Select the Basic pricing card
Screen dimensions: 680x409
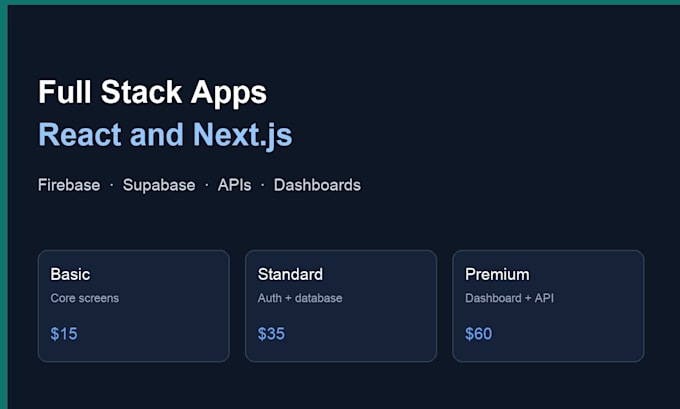[134, 306]
